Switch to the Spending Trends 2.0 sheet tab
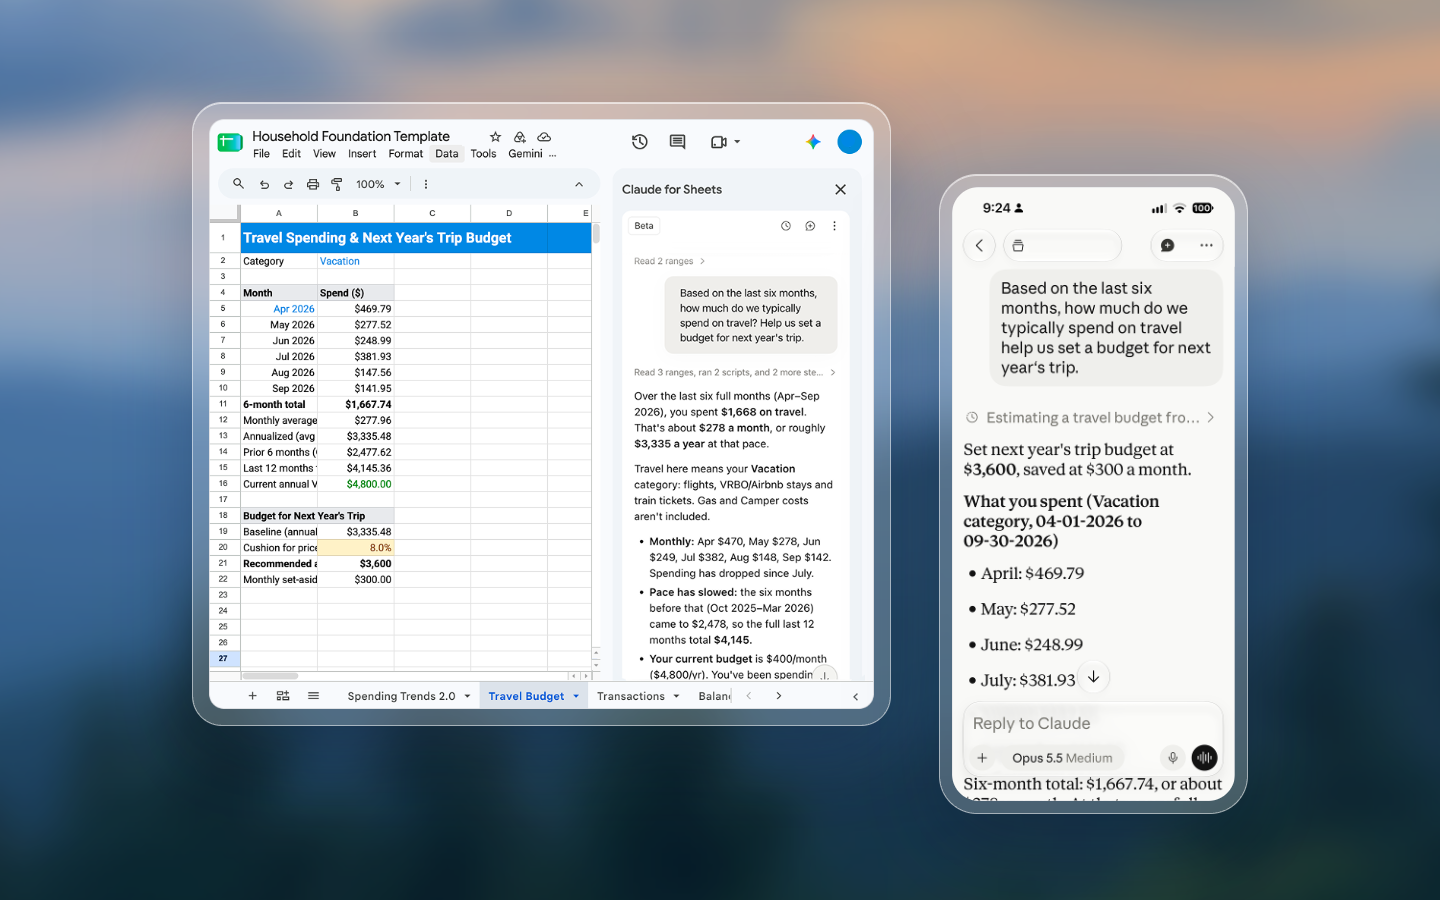 pyautogui.click(x=401, y=696)
